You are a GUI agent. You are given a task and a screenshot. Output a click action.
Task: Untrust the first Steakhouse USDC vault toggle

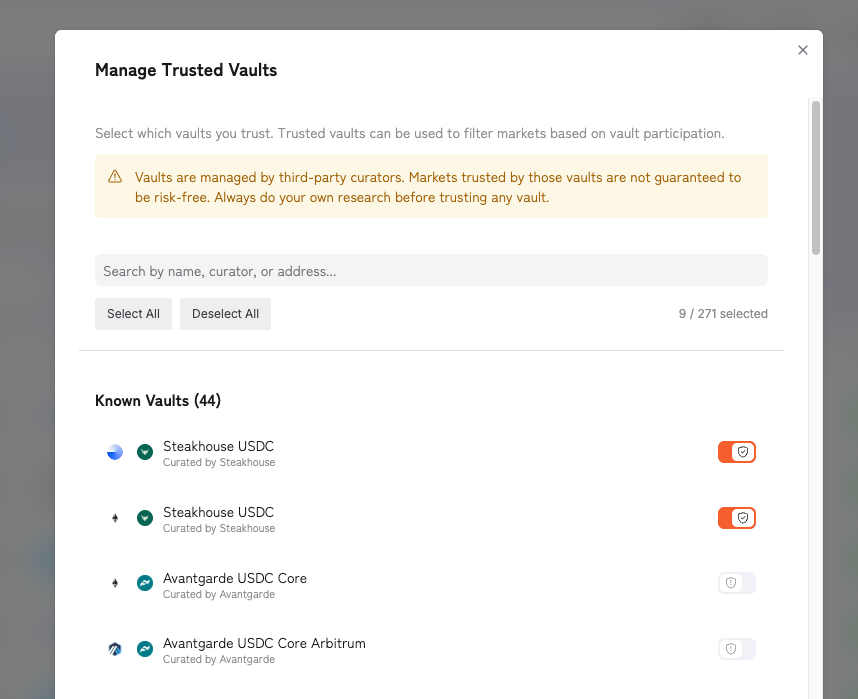[737, 452]
